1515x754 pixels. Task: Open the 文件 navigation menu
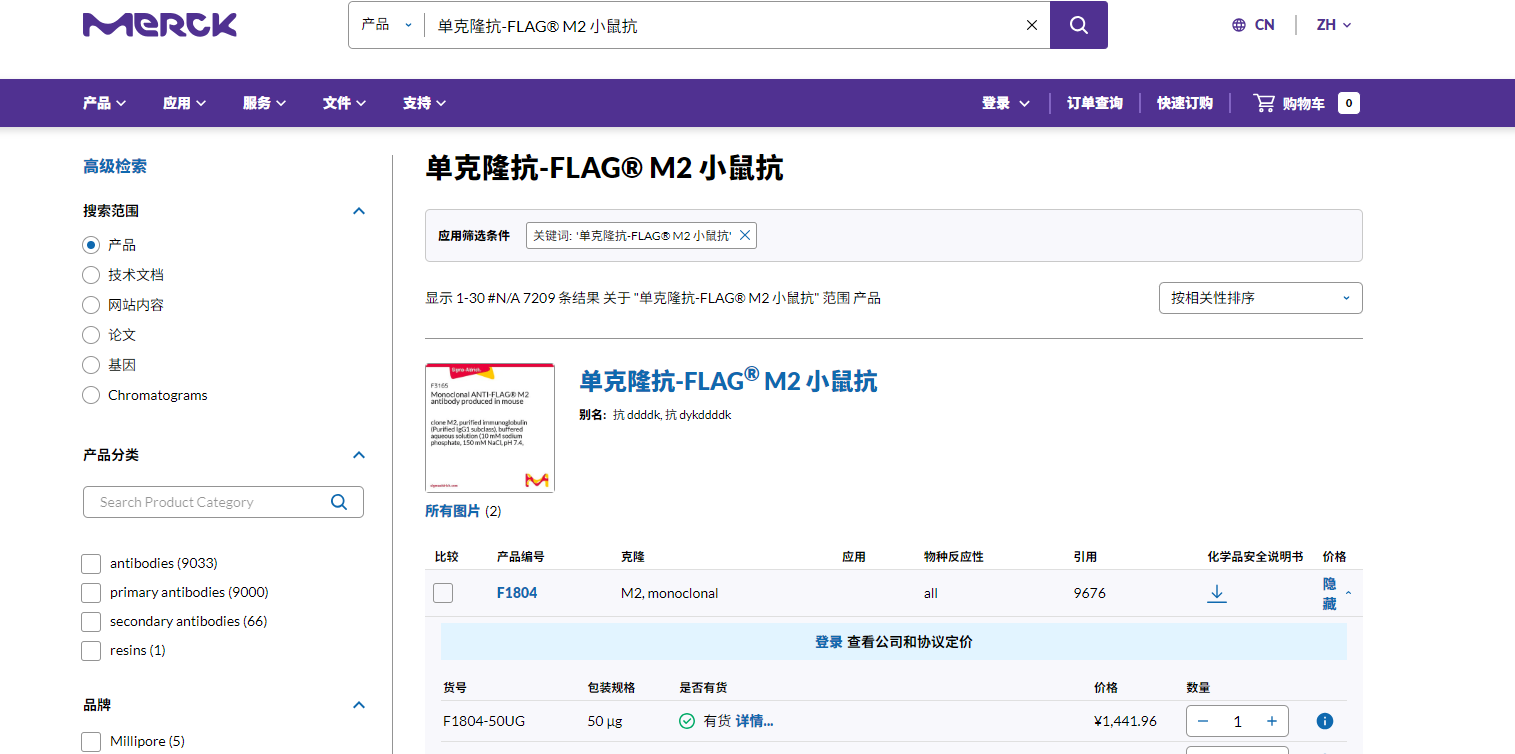[x=344, y=103]
